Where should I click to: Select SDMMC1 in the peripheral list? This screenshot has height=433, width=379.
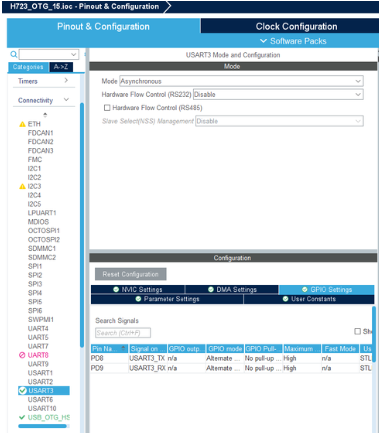42,248
